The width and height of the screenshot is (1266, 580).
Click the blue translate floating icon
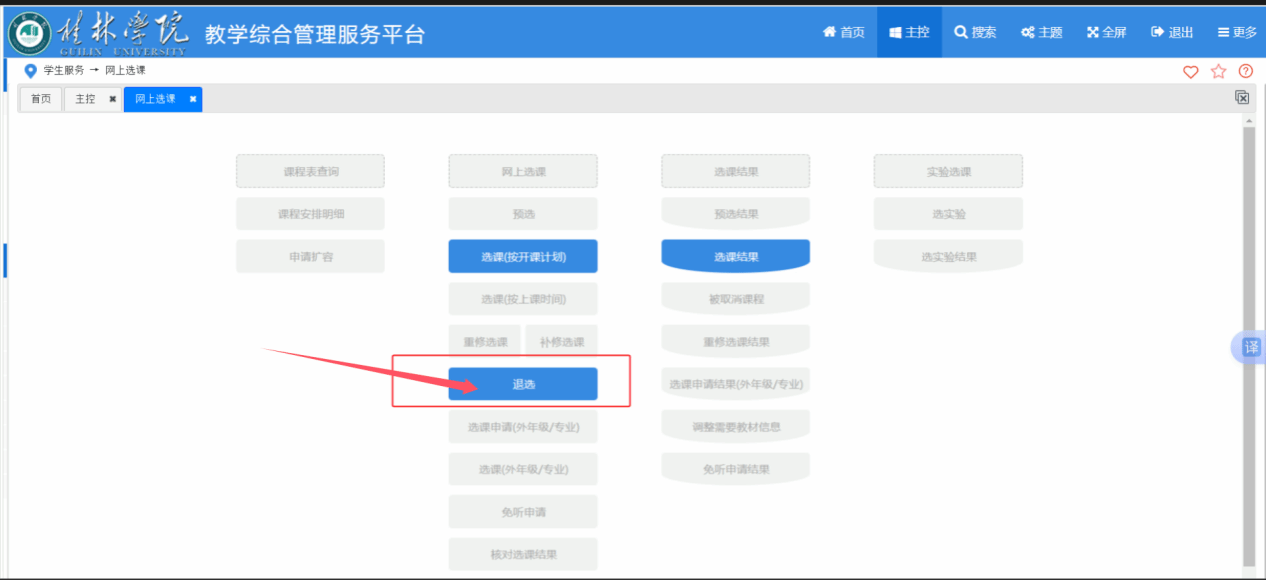[x=1251, y=347]
